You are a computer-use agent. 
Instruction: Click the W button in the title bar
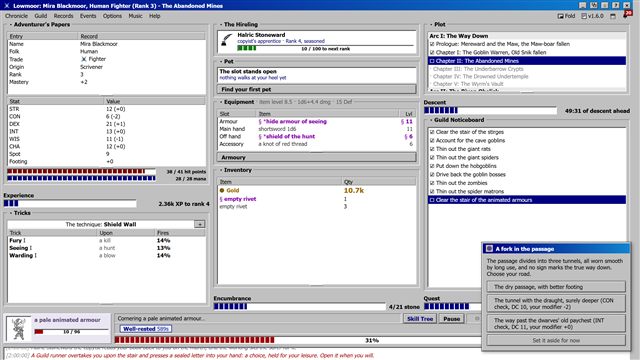pos(594,5)
